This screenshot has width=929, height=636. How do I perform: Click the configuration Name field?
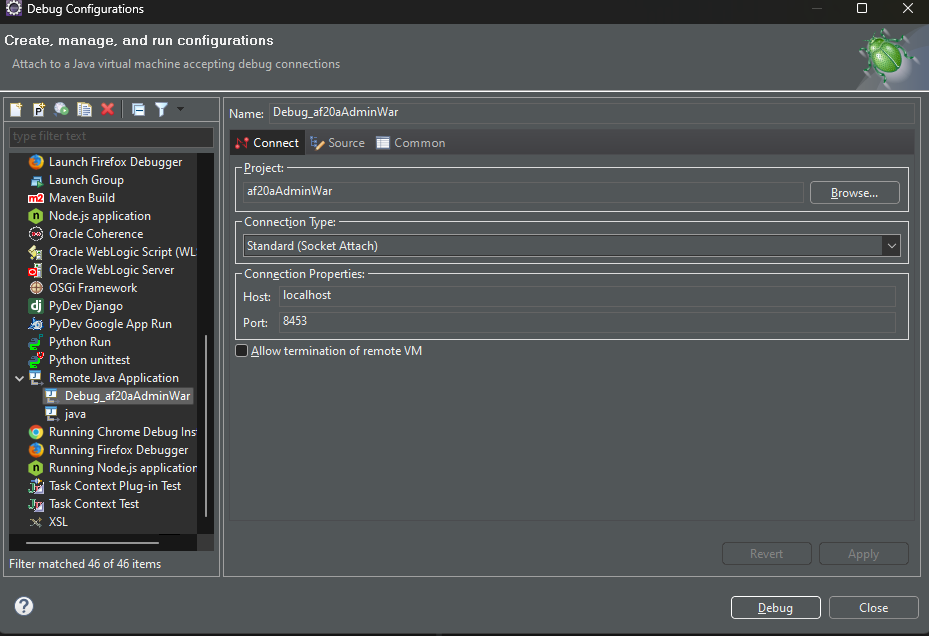click(591, 113)
